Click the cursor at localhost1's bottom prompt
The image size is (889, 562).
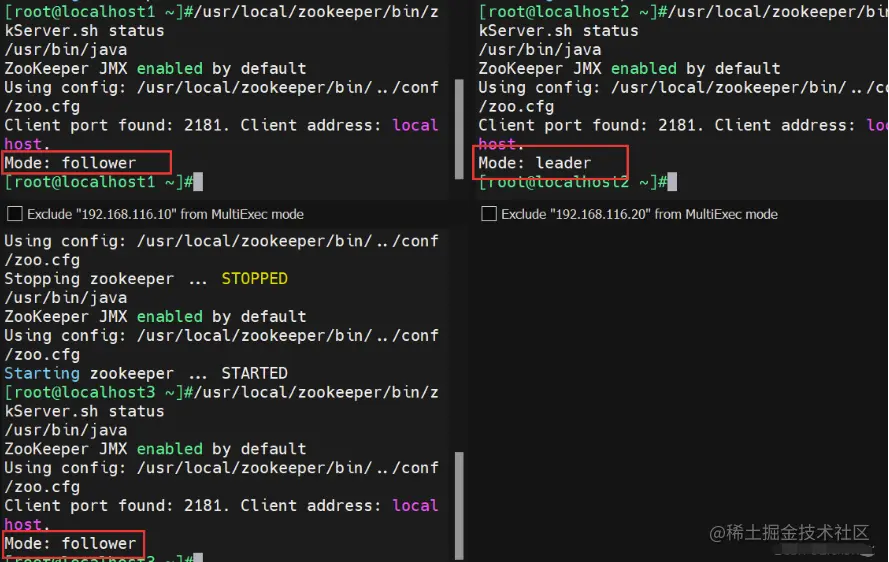pos(198,182)
